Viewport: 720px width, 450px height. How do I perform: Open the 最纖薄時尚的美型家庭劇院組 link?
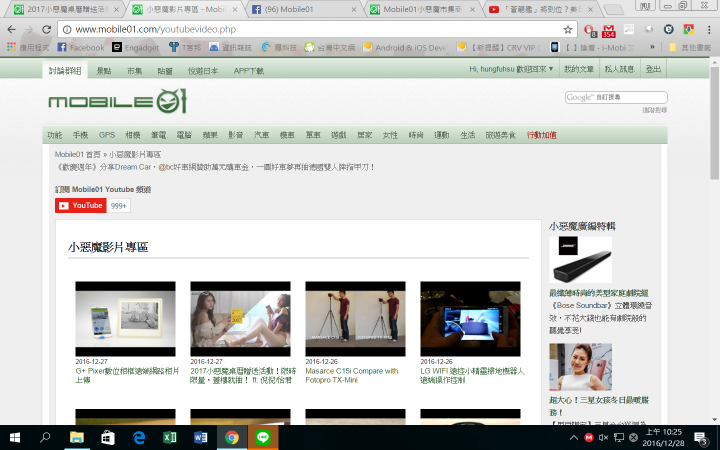599,293
